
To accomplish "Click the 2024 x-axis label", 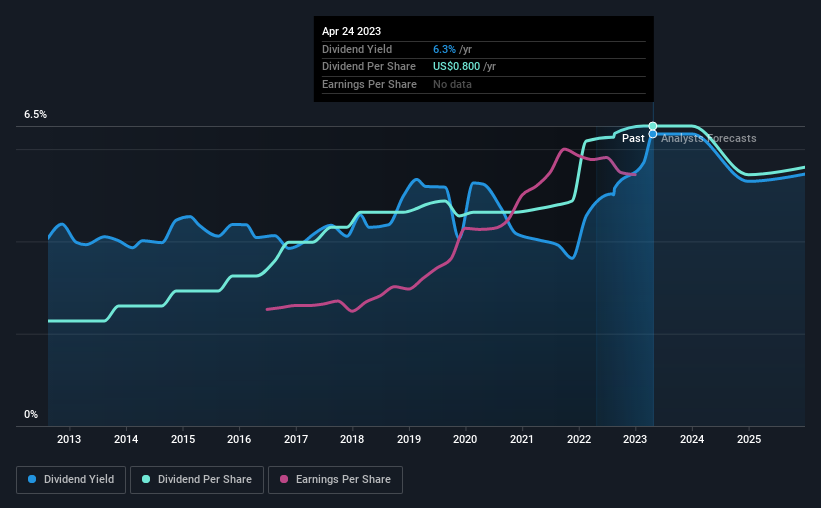I will coord(692,439).
